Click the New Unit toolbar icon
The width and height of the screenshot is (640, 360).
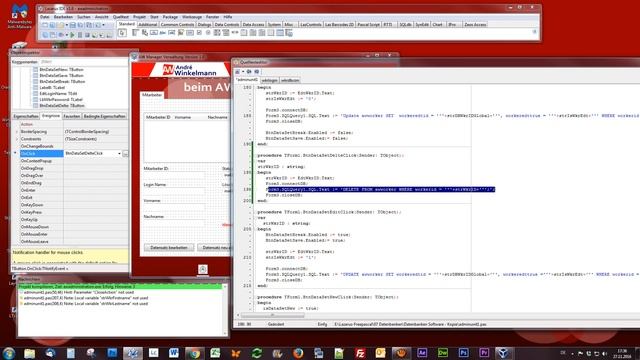point(44,25)
